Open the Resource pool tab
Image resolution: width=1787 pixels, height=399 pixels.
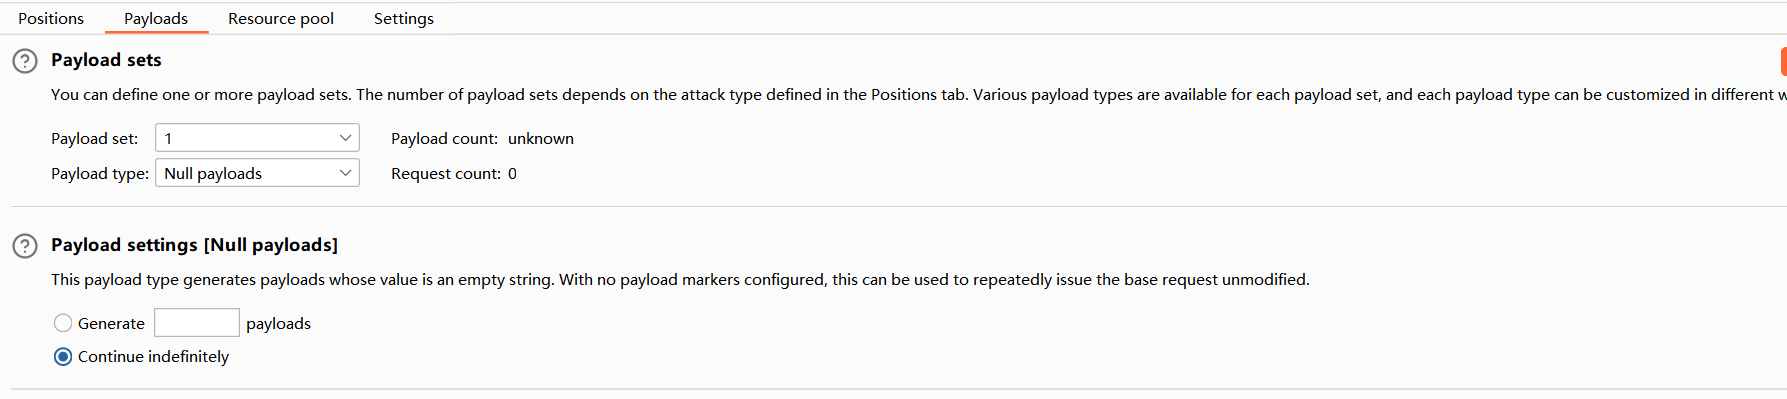[x=281, y=18]
